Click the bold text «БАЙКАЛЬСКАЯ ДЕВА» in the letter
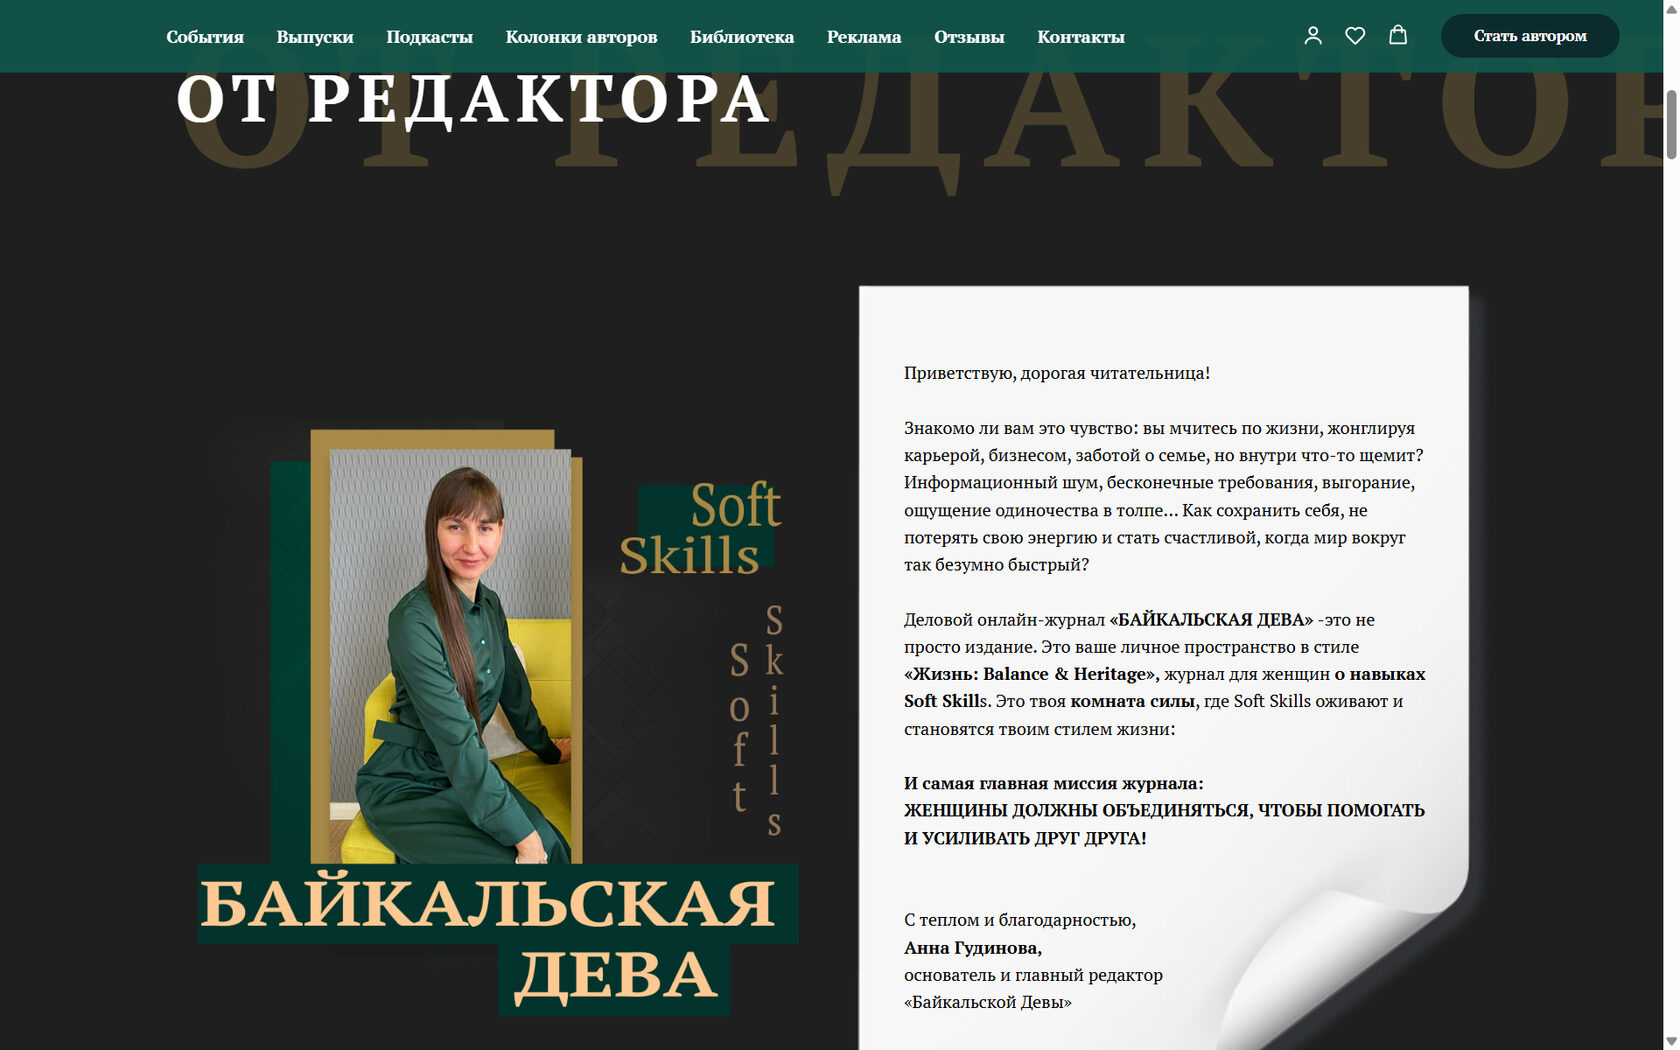The height and width of the screenshot is (1050, 1680). (x=1211, y=620)
